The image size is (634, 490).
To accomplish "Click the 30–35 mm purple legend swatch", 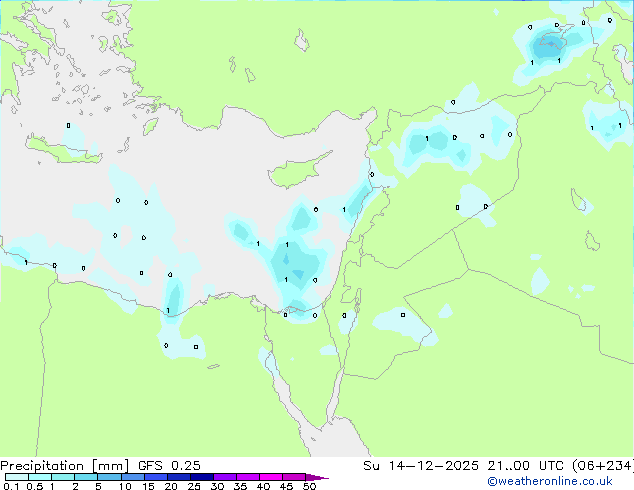I will (x=224, y=477).
